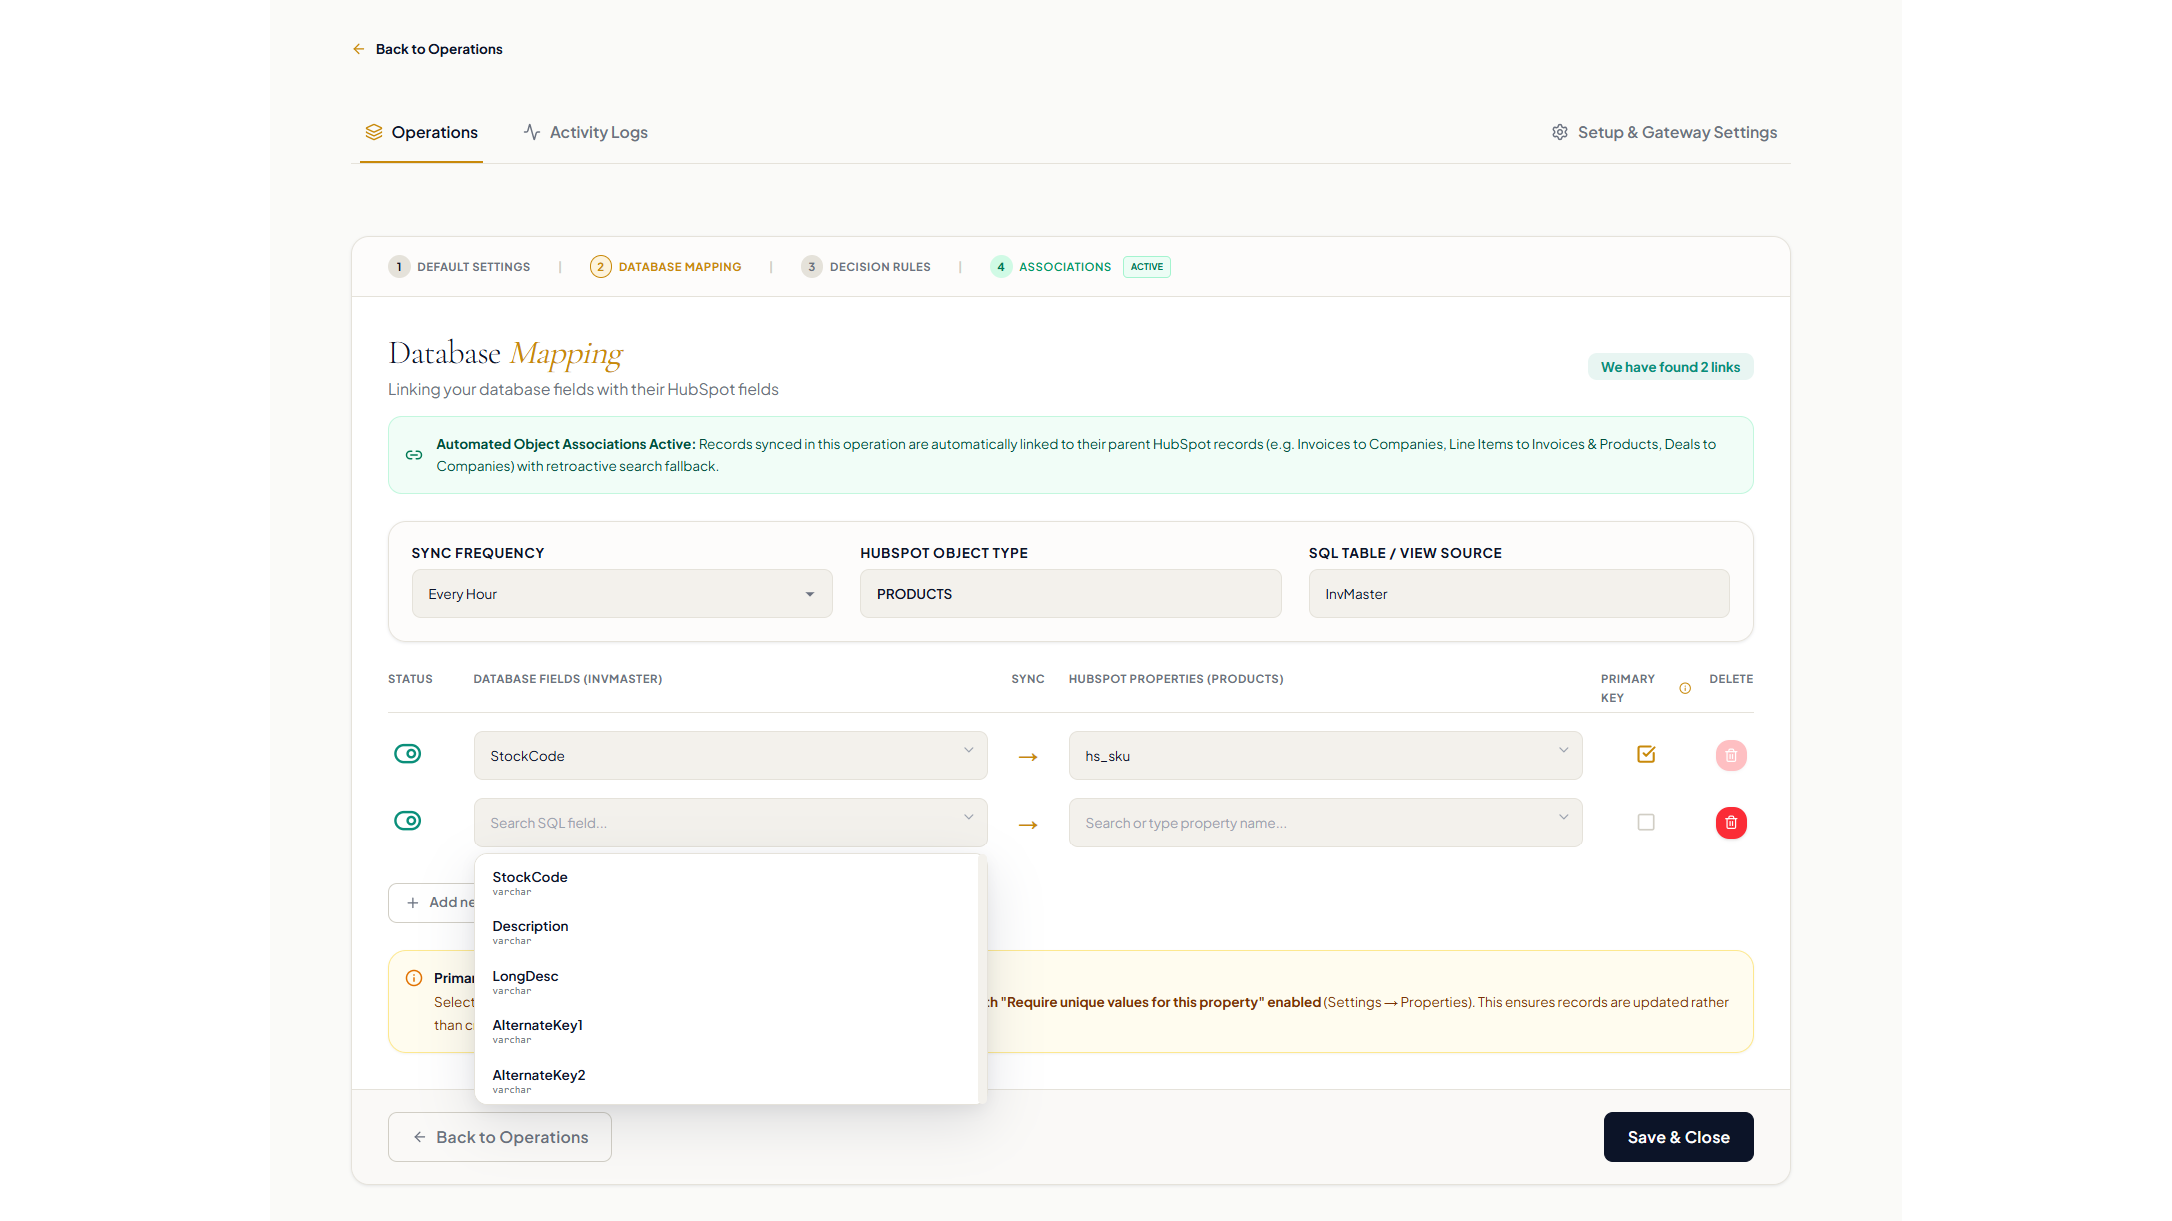Click the sync arrow in the StockCode row
This screenshot has width=2172, height=1221.
click(1028, 757)
